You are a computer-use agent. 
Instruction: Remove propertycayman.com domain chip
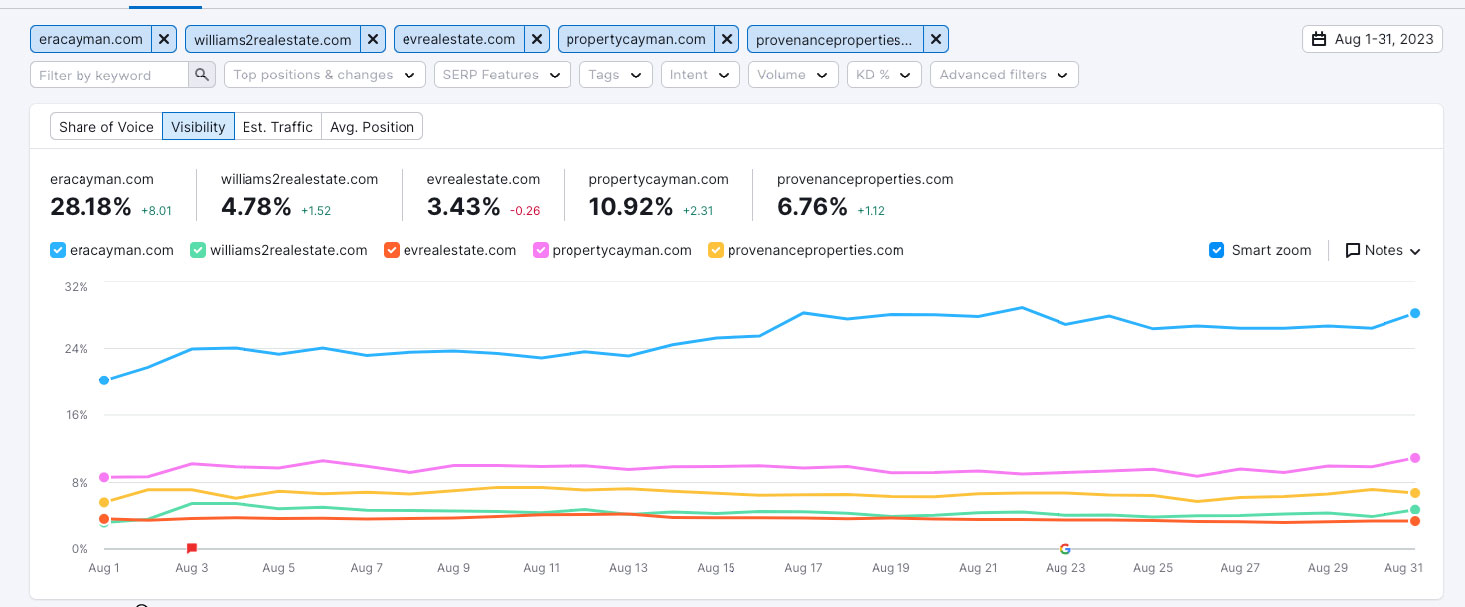click(727, 39)
